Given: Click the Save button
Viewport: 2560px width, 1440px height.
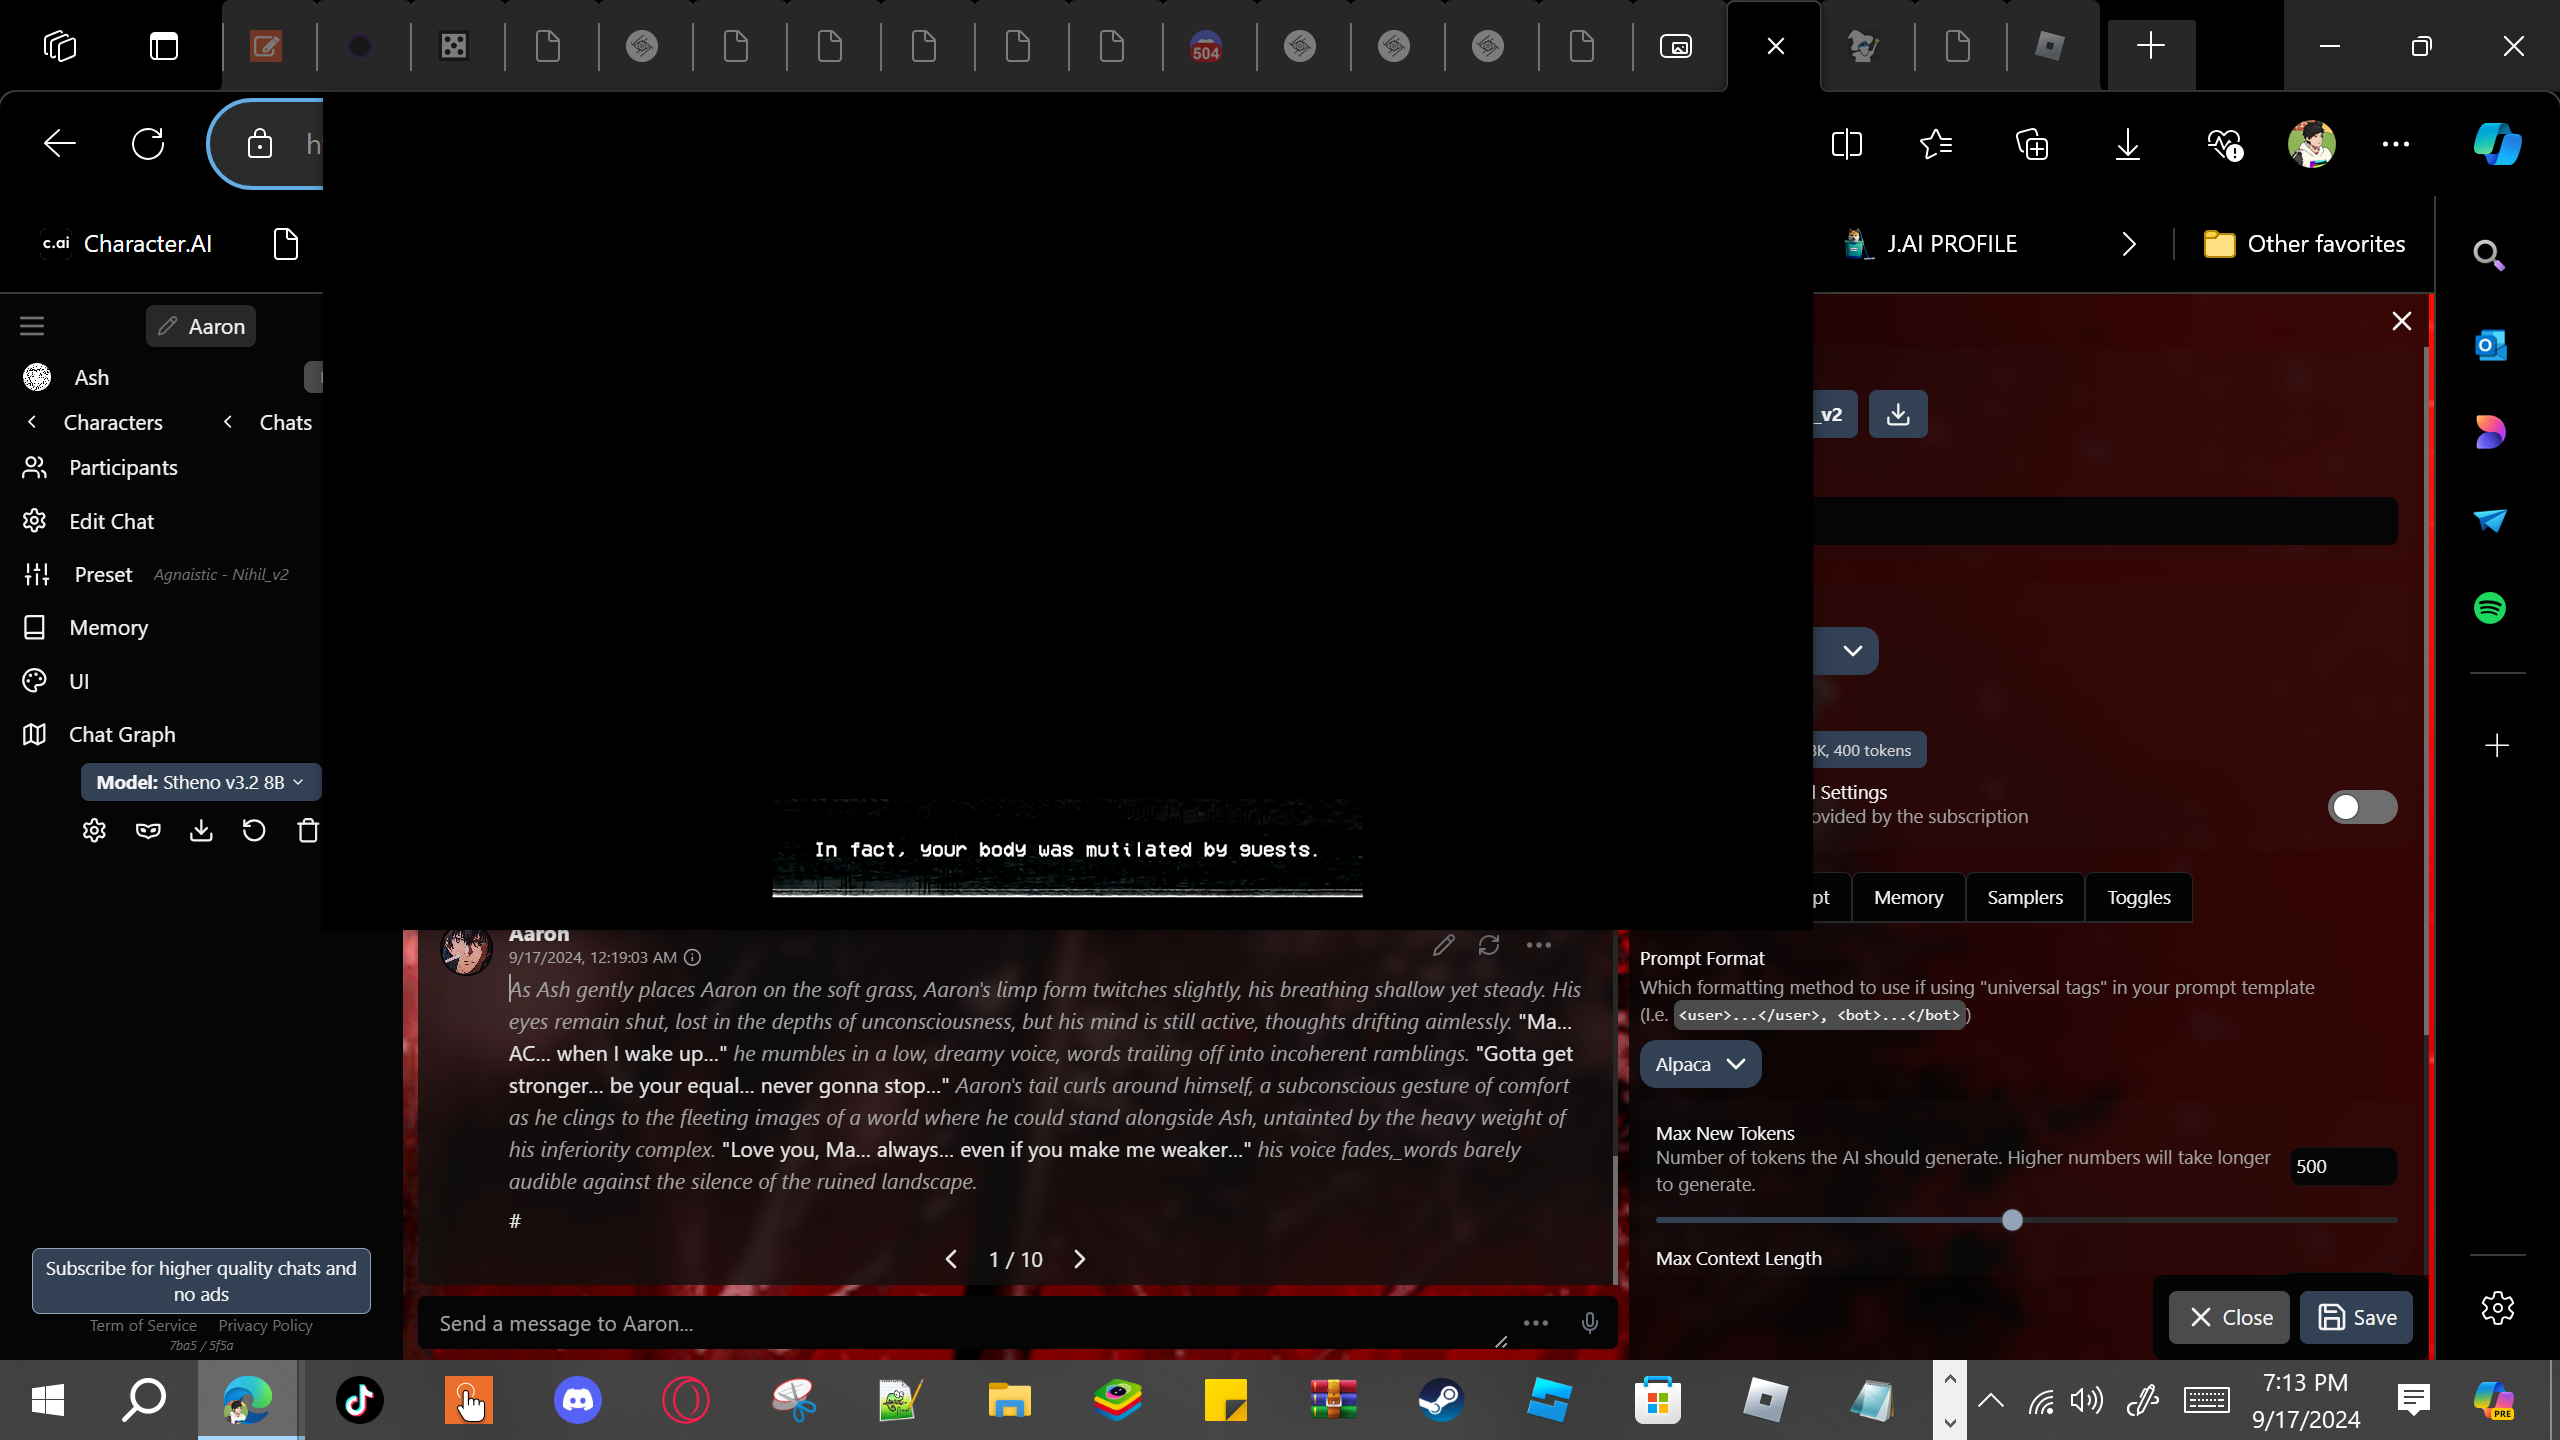Looking at the screenshot, I should 2356,1317.
